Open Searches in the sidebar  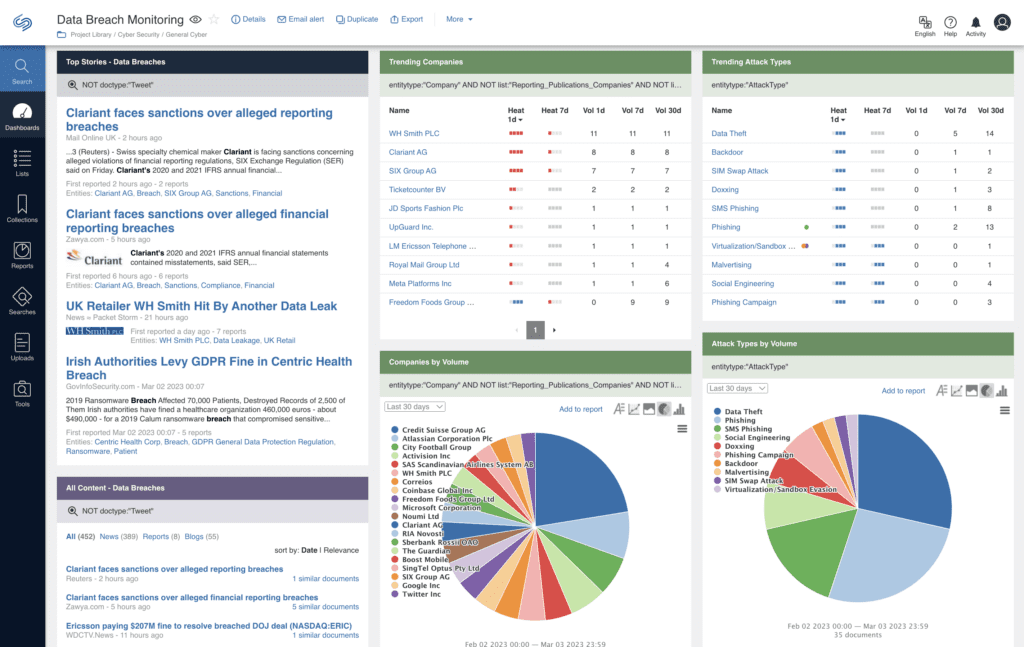tap(22, 301)
